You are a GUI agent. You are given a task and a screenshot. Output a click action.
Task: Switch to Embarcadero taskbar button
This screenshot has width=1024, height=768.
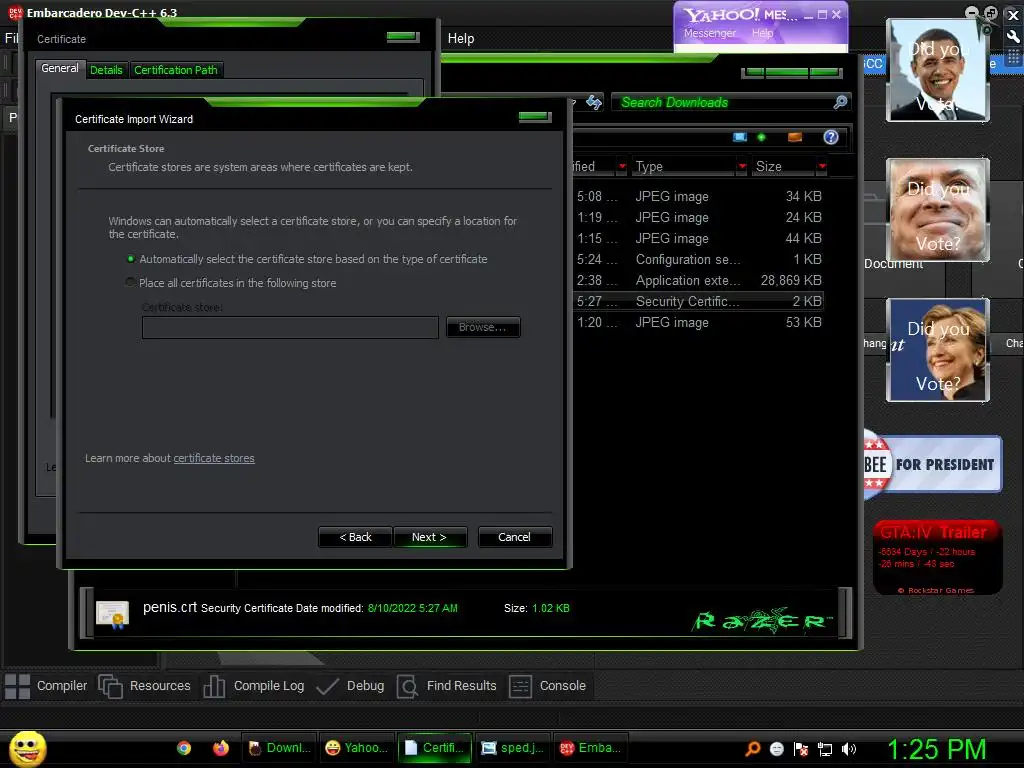point(591,748)
